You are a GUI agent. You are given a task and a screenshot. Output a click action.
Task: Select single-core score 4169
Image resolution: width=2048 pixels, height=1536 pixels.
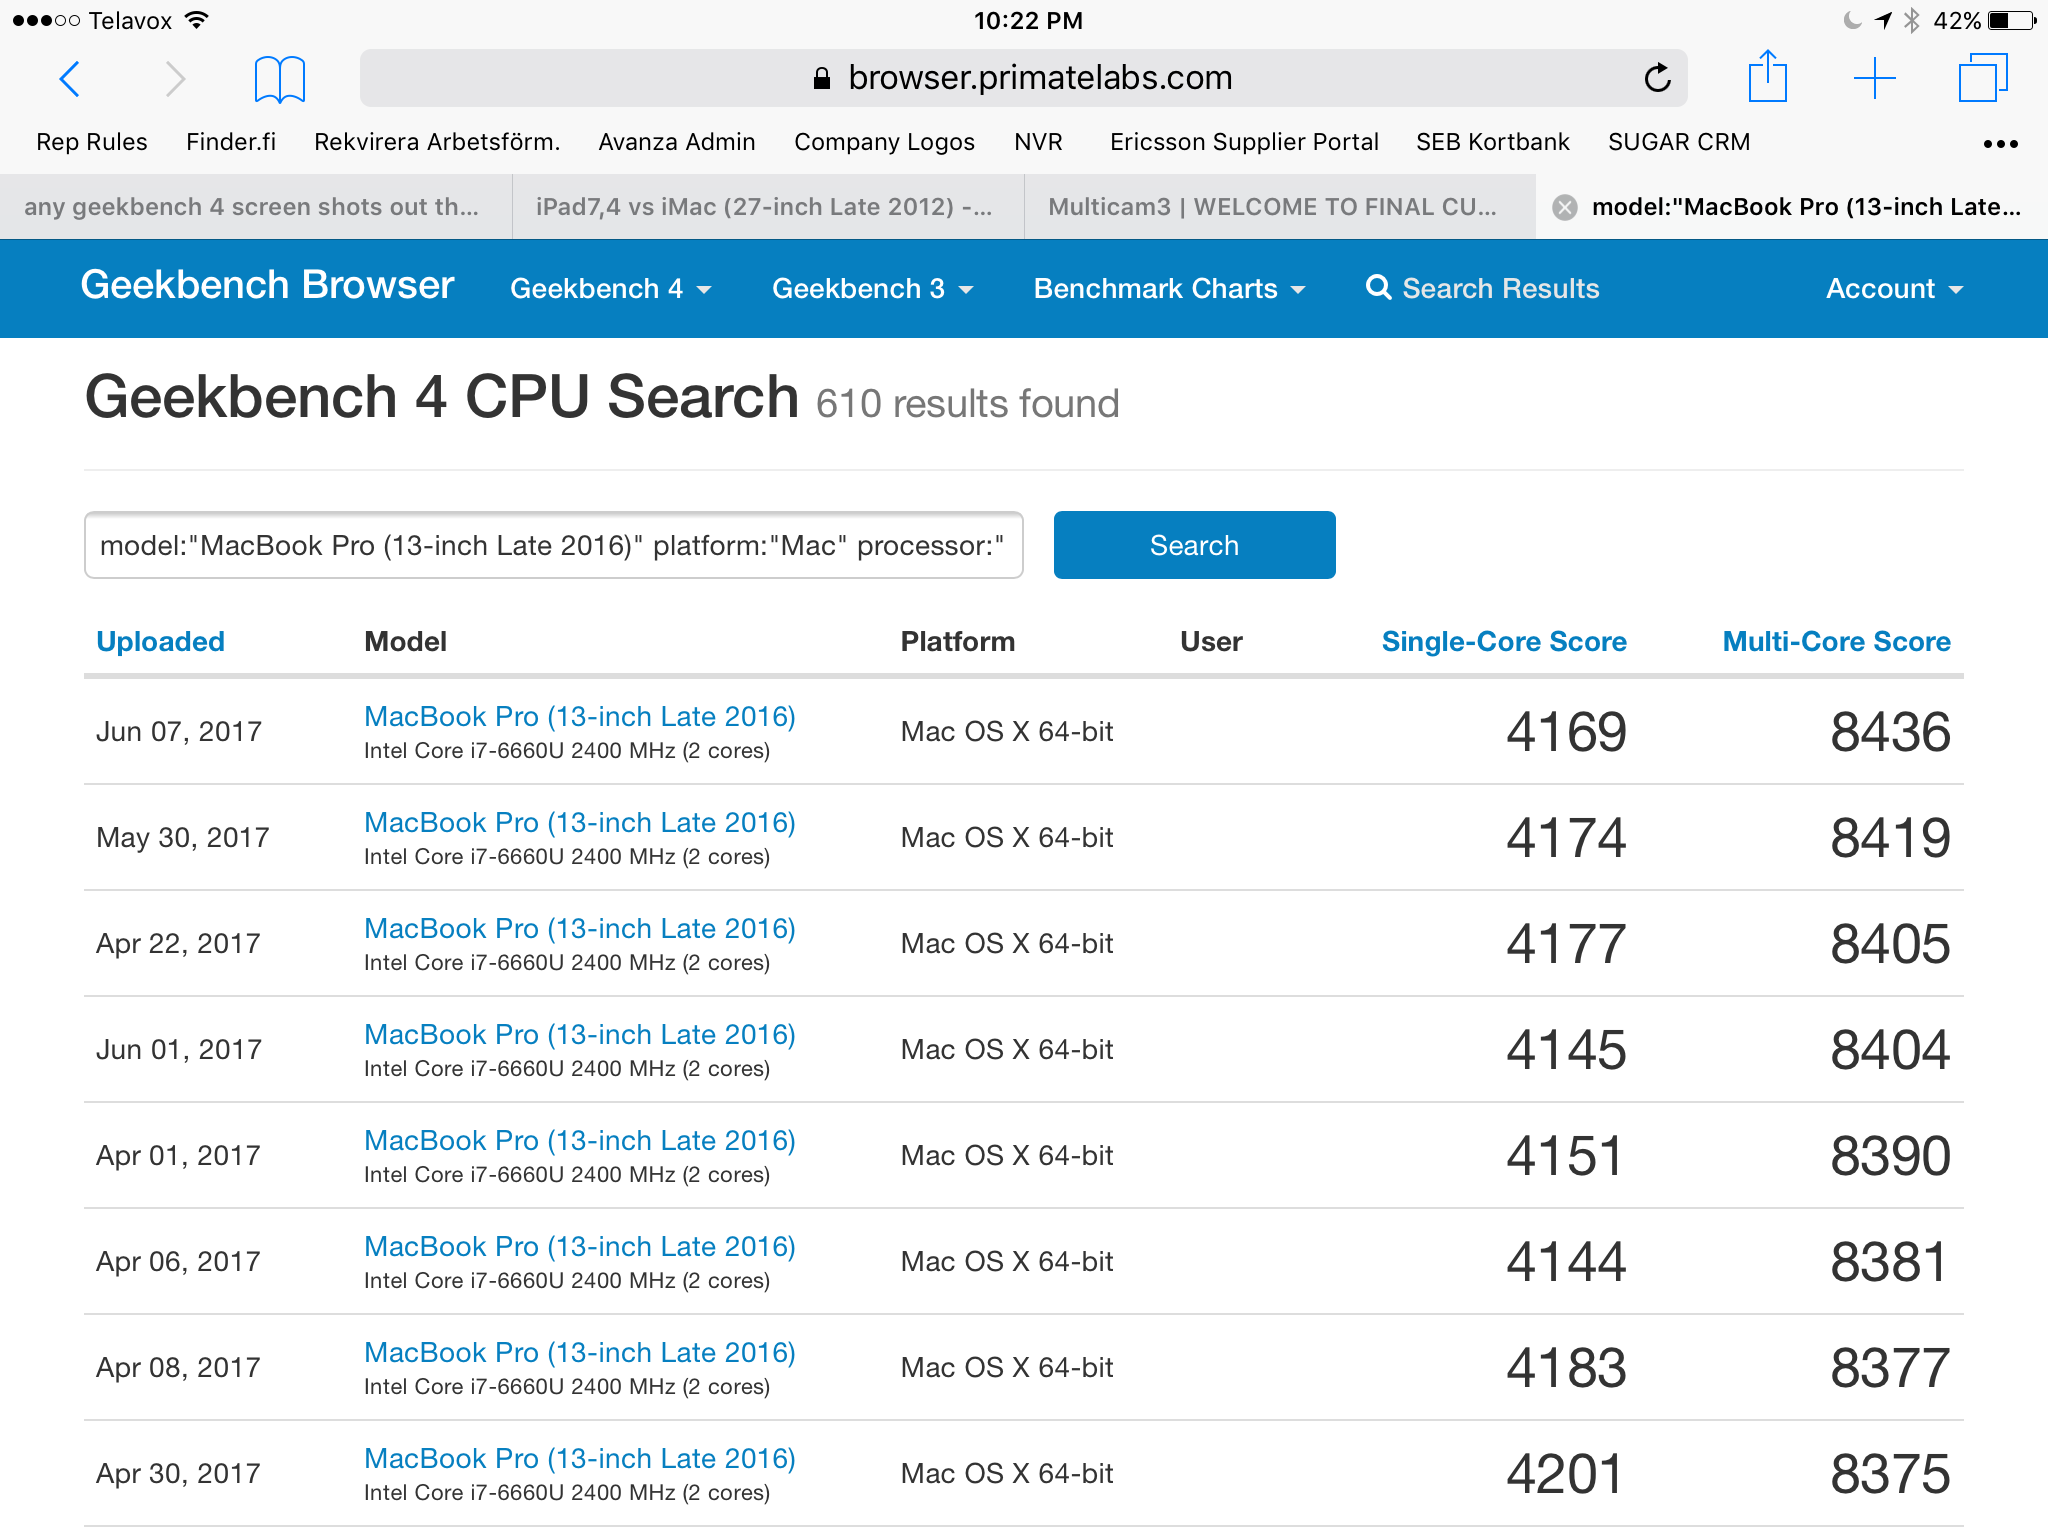tap(1566, 732)
